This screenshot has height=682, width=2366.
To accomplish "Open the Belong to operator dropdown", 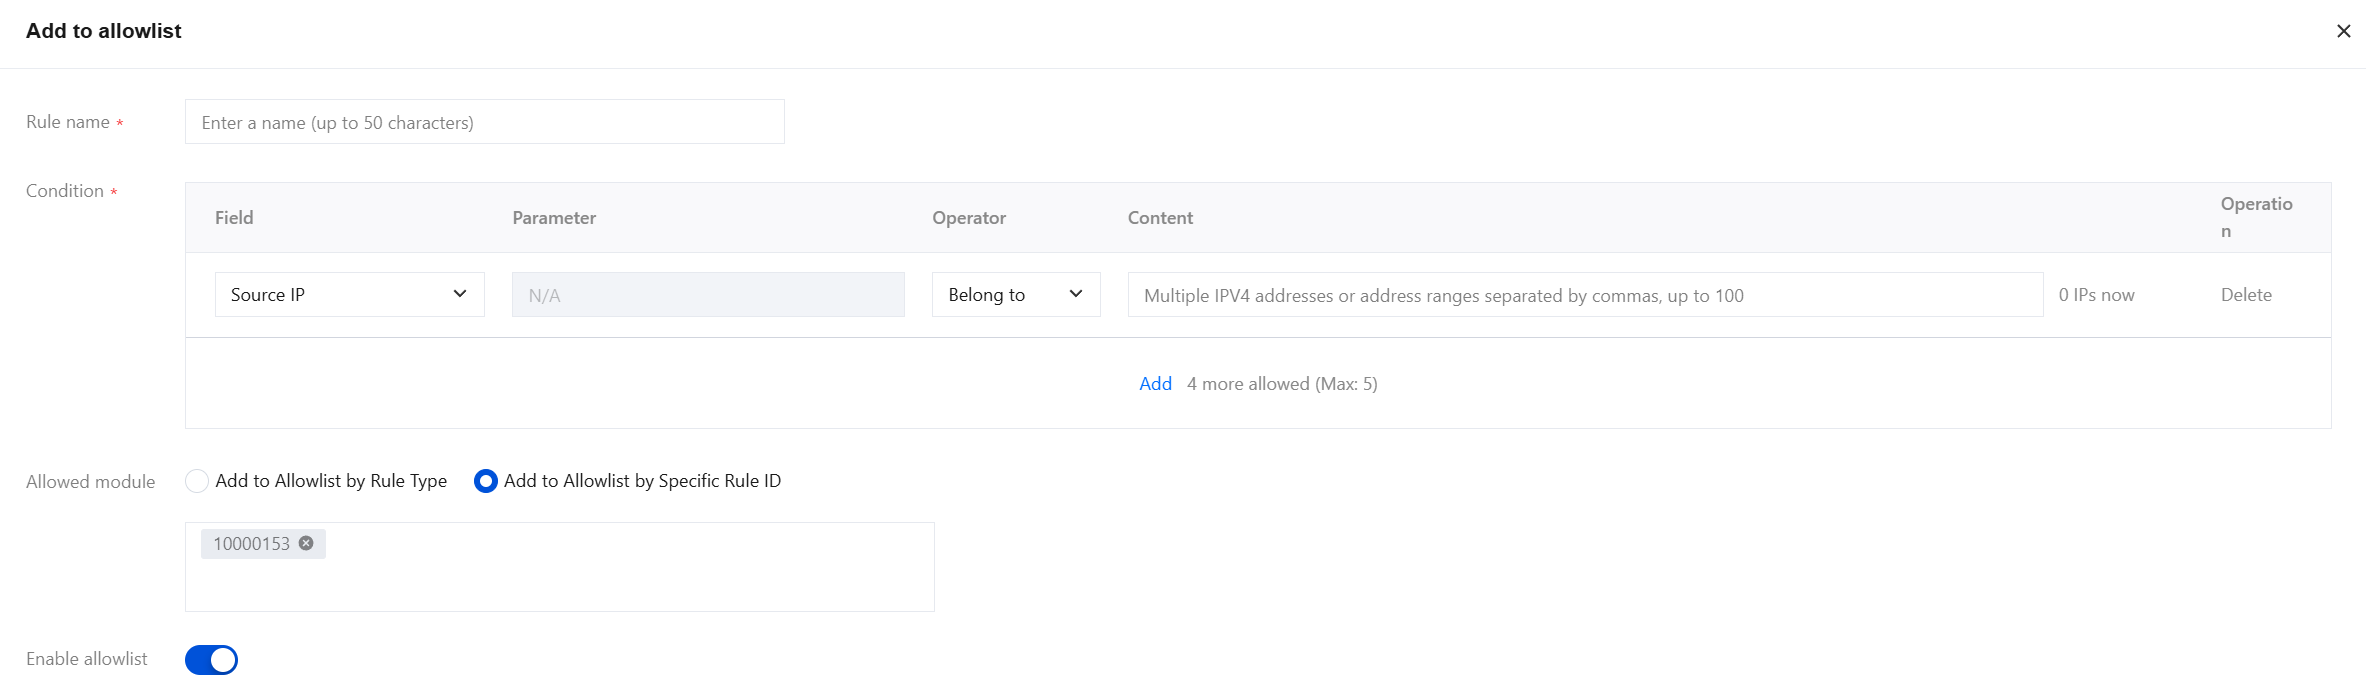I will click(x=1015, y=295).
